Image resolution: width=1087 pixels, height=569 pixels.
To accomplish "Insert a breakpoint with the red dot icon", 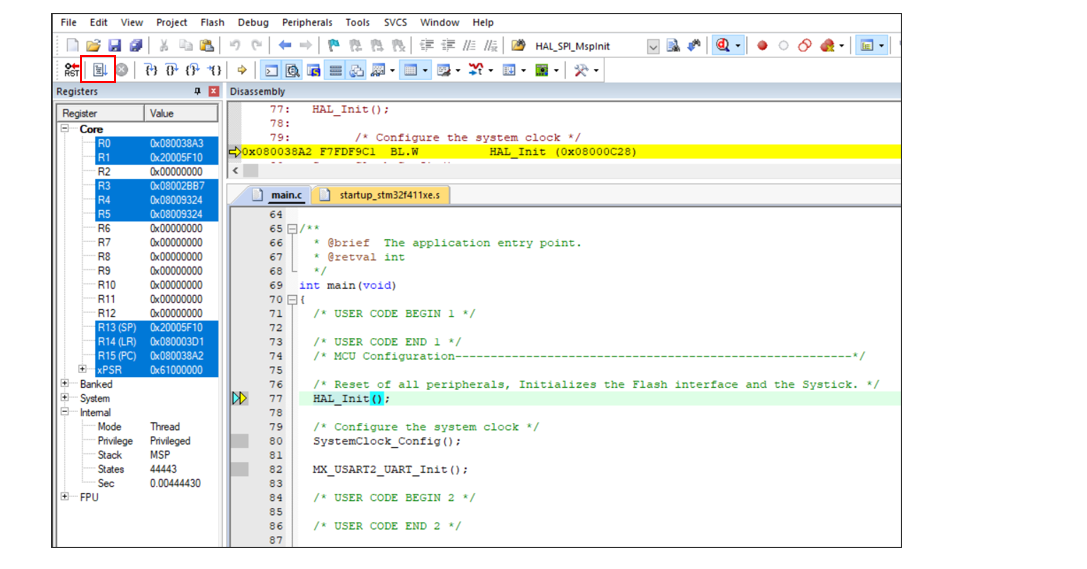I will pyautogui.click(x=762, y=45).
